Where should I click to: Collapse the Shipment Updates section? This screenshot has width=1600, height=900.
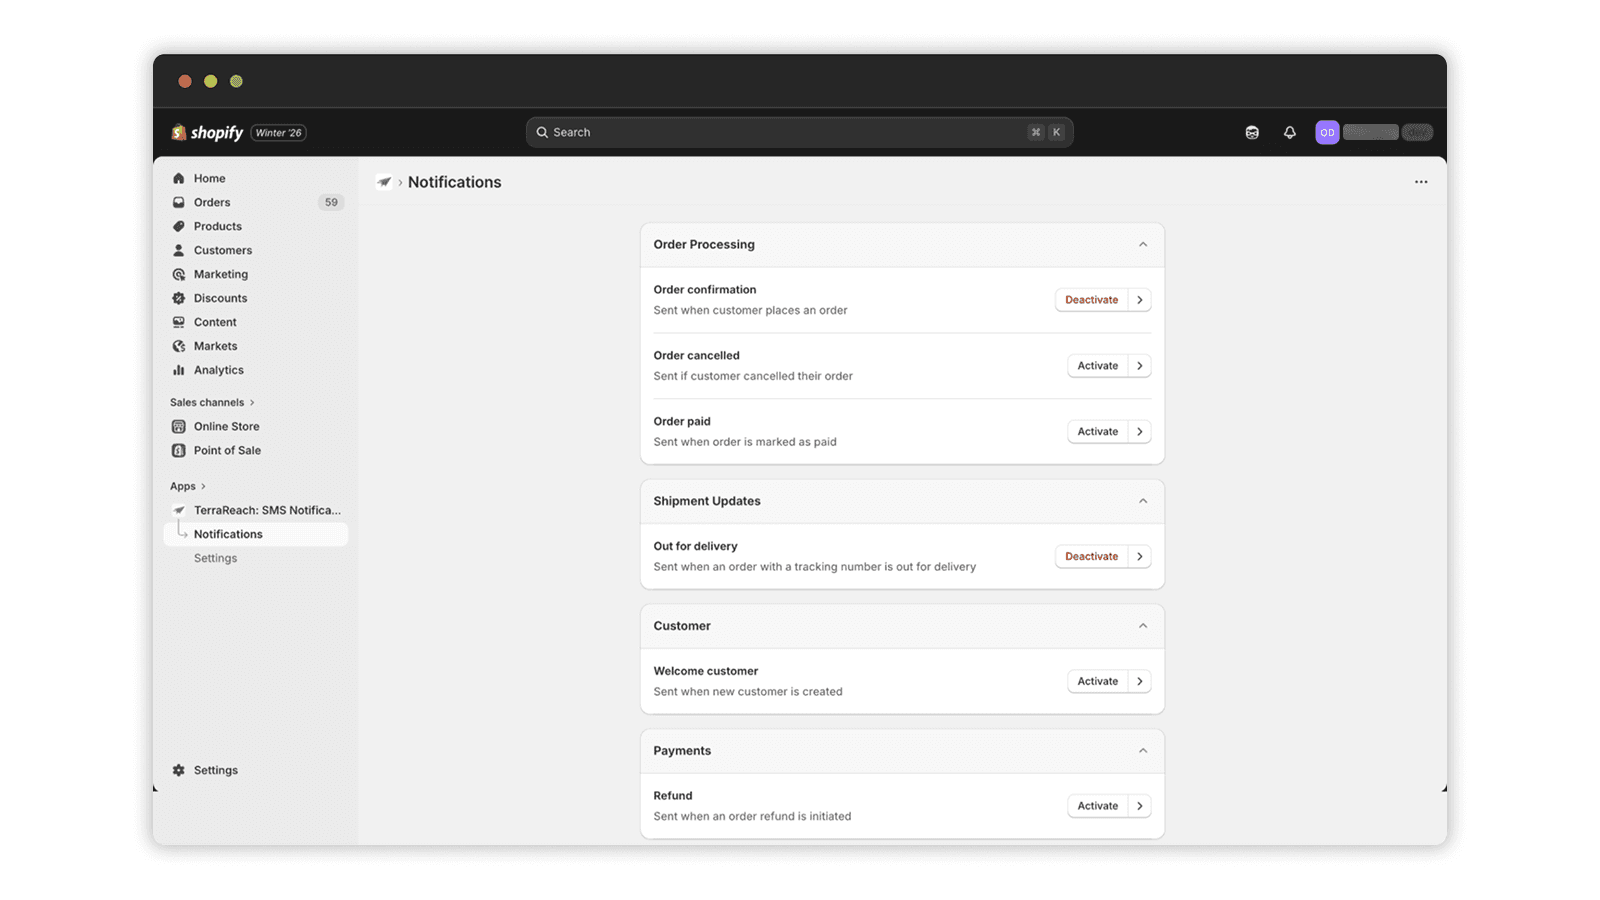pos(1143,501)
